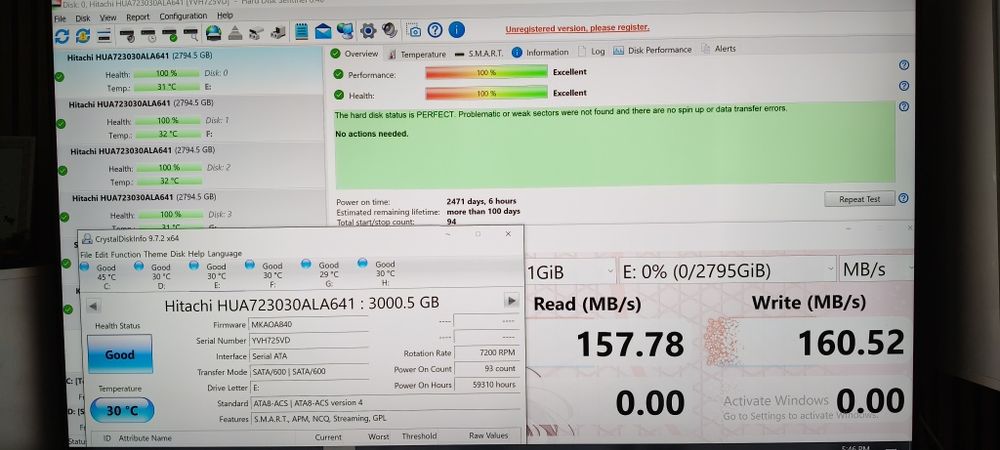Open the Edit menu in CrystalDiskInfo

click(x=101, y=255)
